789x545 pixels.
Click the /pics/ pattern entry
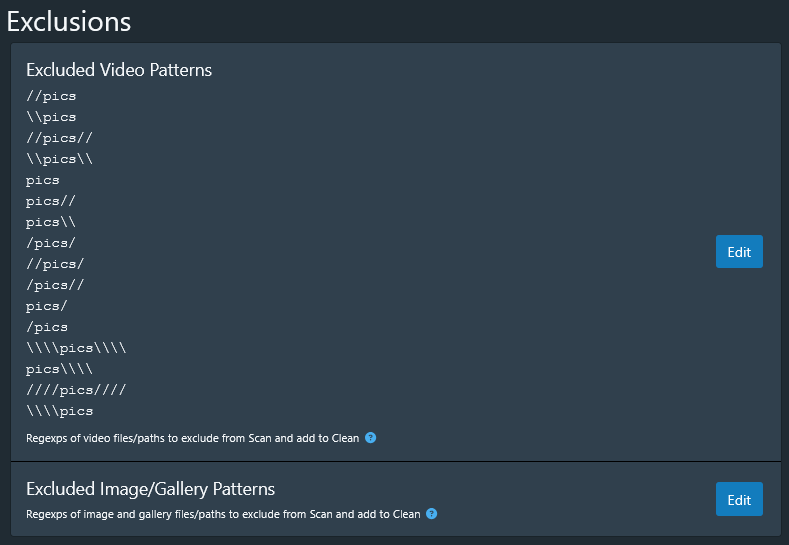51,243
